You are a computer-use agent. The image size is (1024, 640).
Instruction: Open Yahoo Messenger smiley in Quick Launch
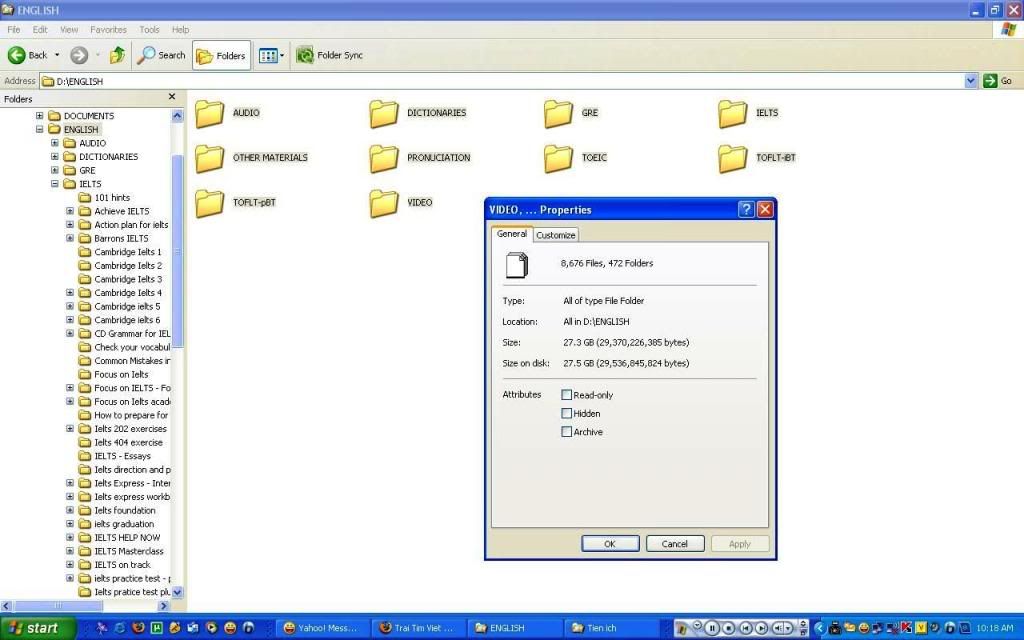click(230, 628)
